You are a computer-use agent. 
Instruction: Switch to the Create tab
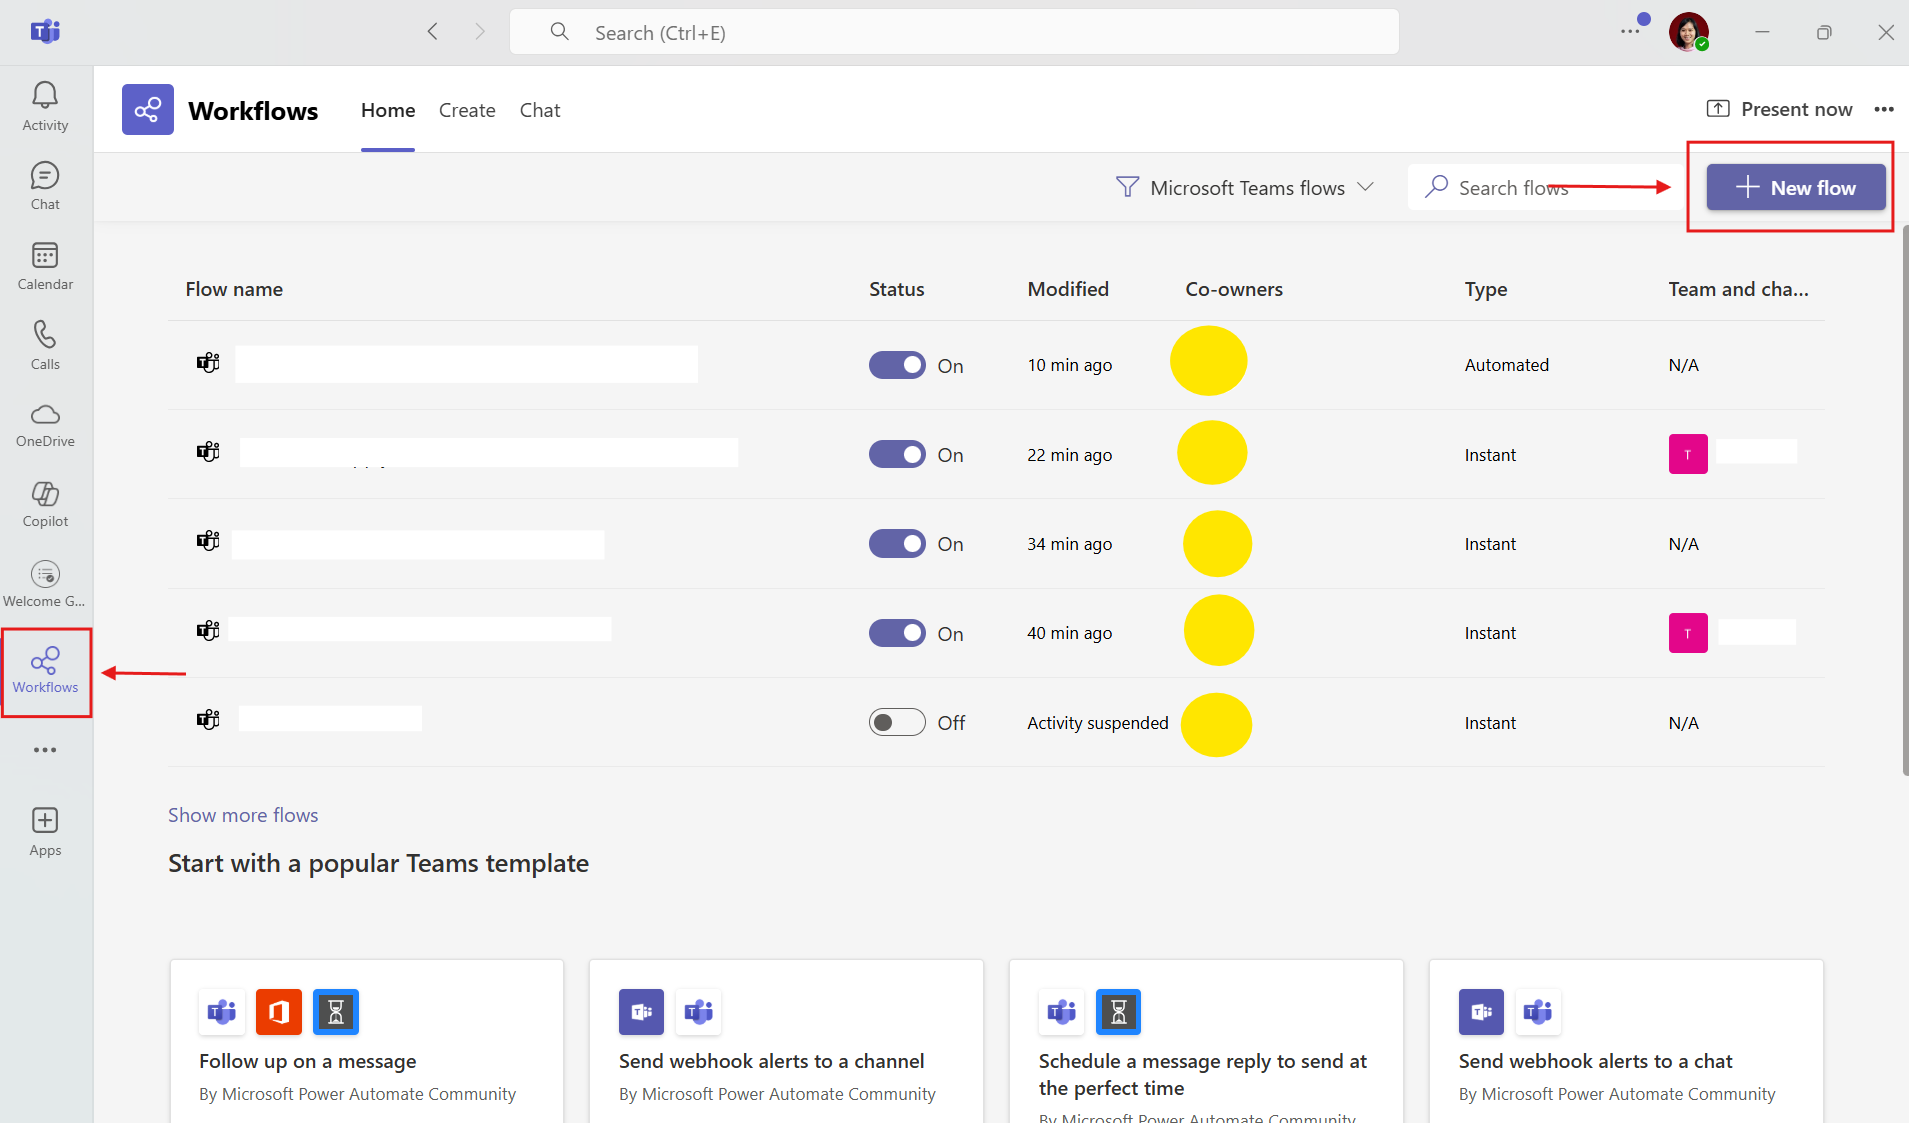point(467,110)
